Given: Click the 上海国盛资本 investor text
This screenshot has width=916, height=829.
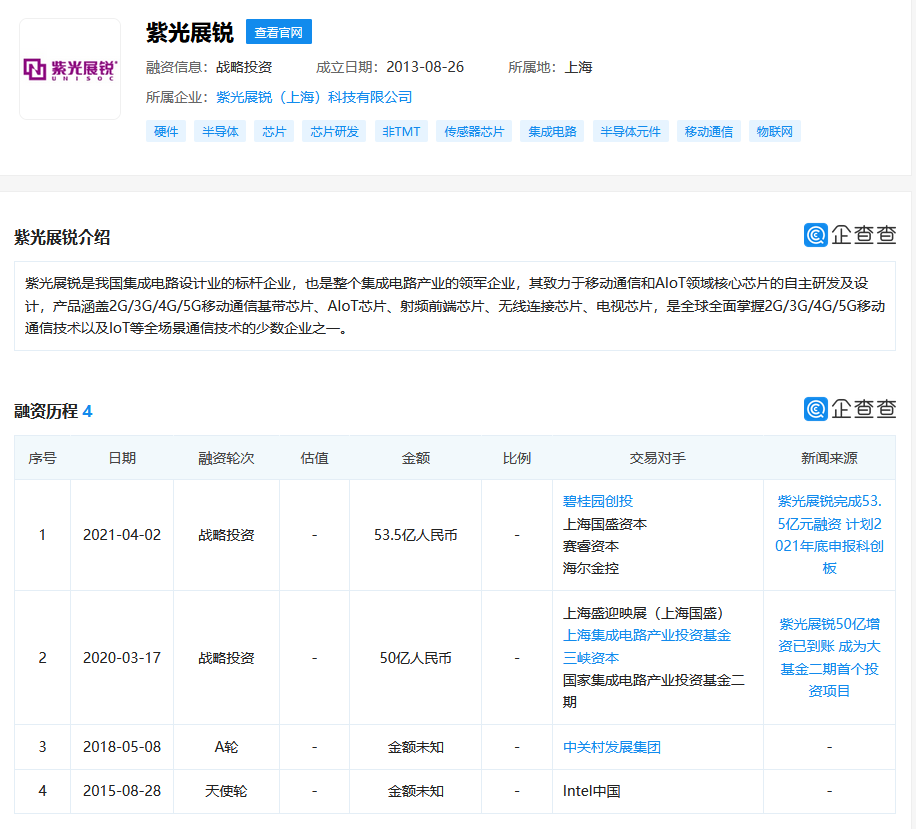Looking at the screenshot, I should [x=605, y=524].
